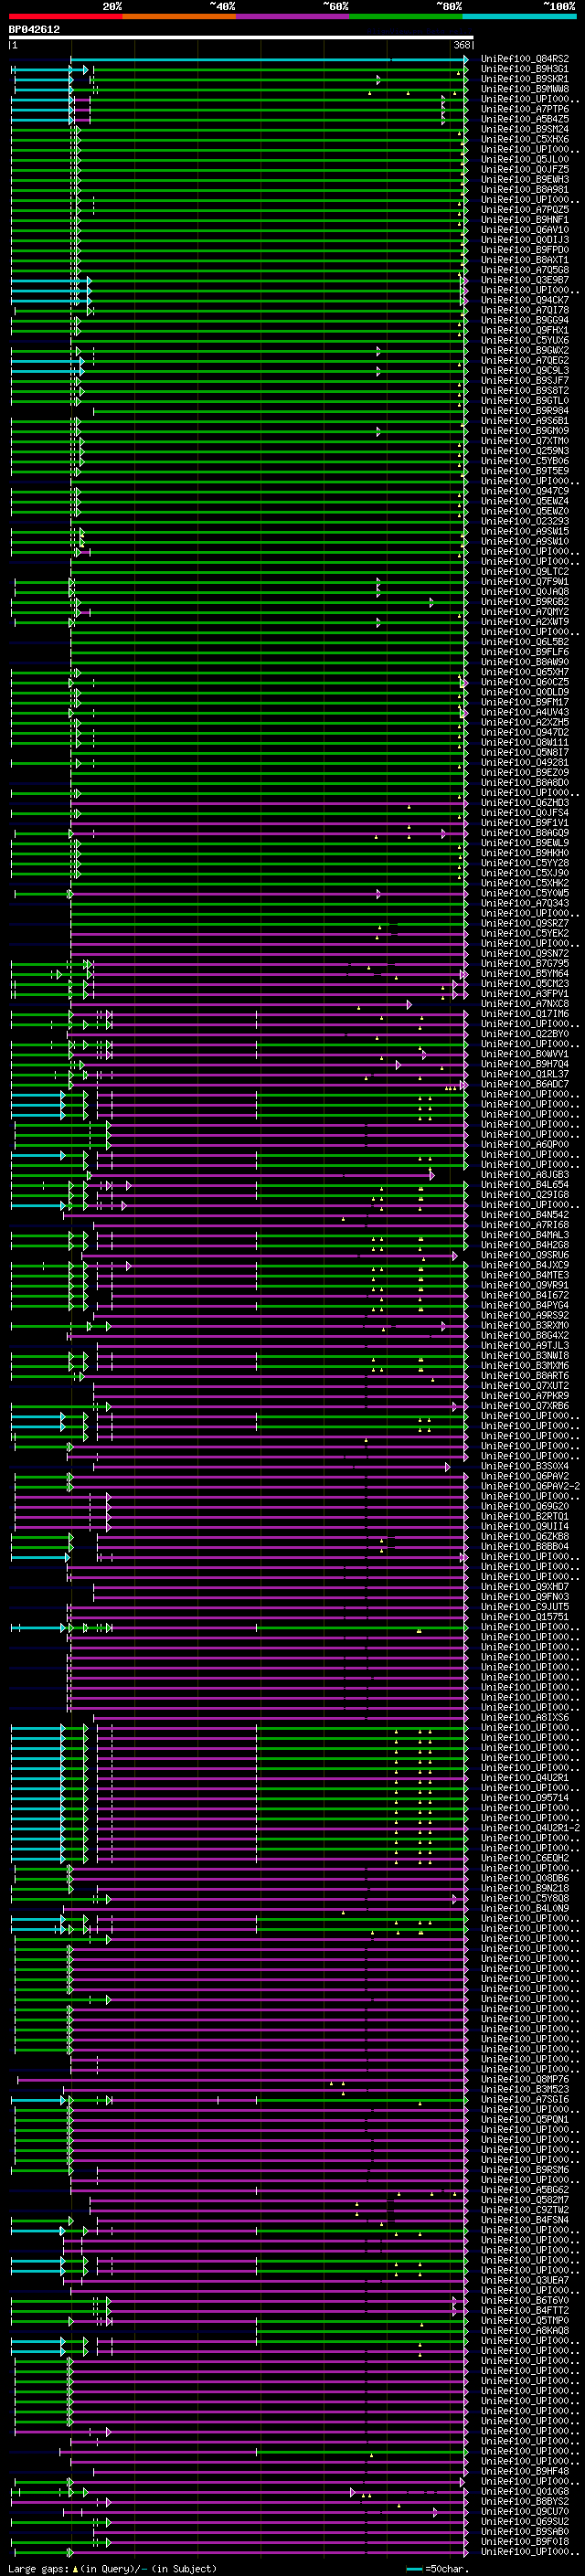Select hit label UniRef100_A8JGB3
This screenshot has height=2576, width=585.
(x=525, y=1175)
